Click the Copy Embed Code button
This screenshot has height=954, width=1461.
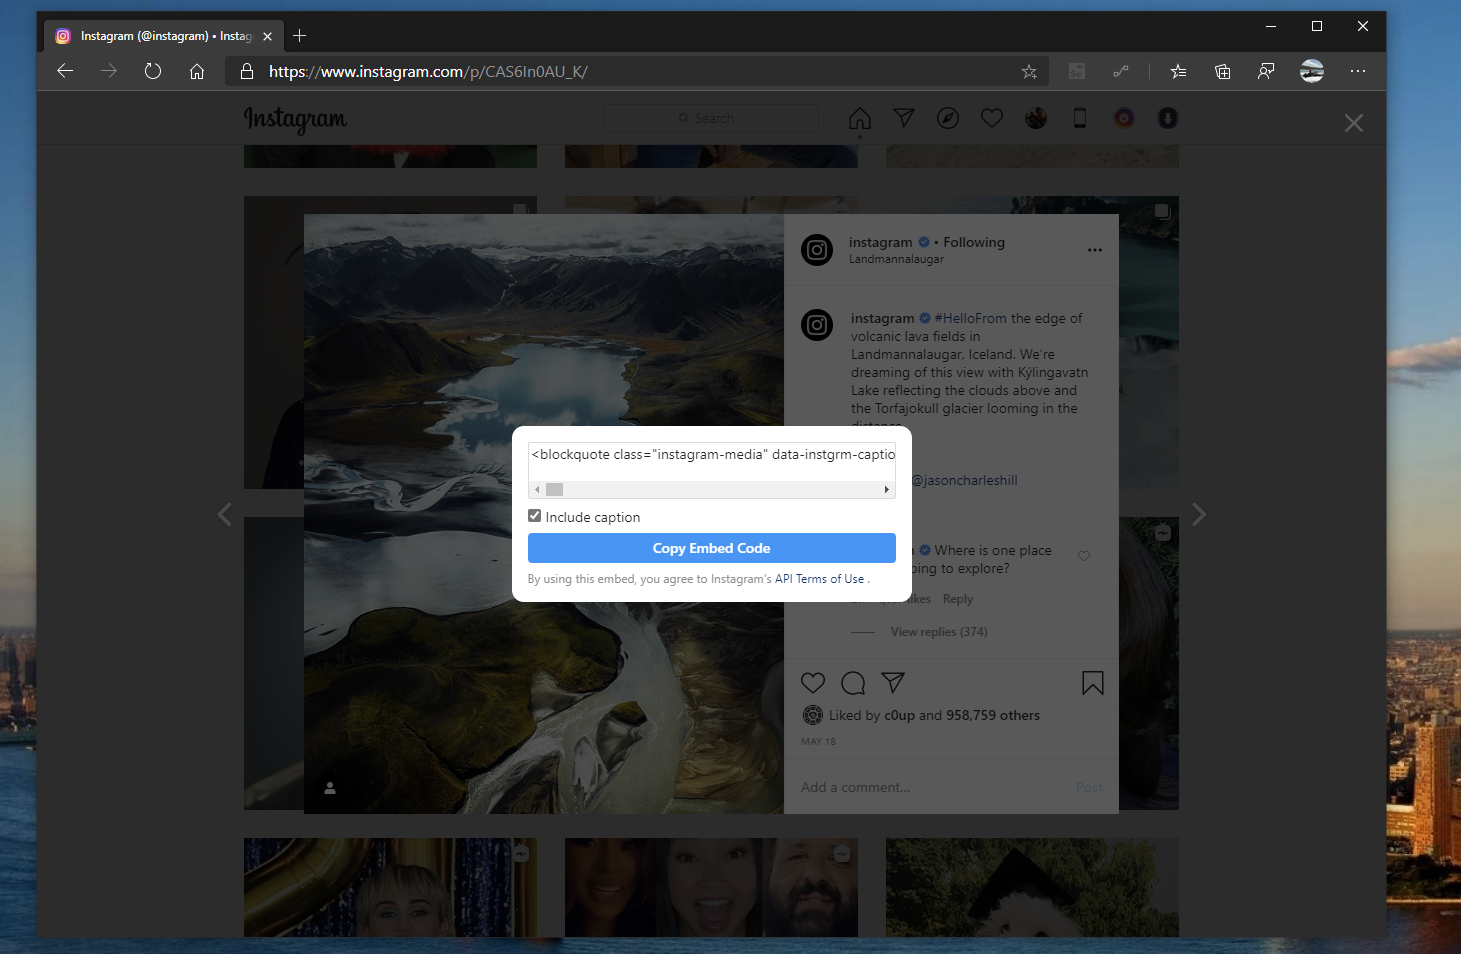[711, 548]
